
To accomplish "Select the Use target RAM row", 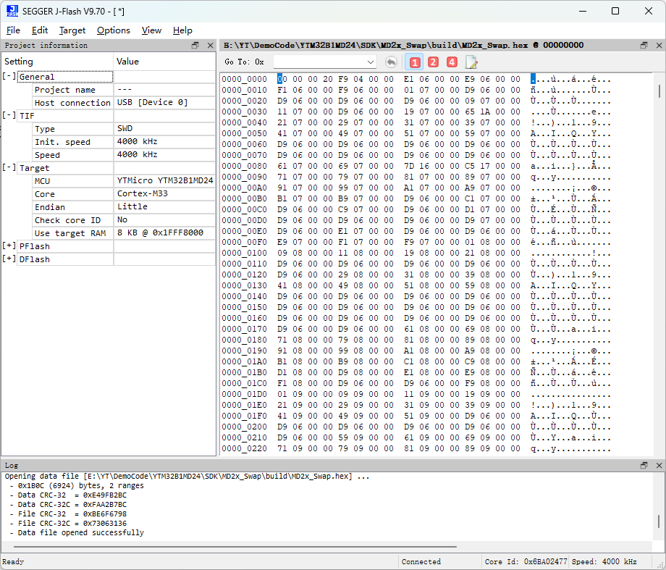I will 124,233.
